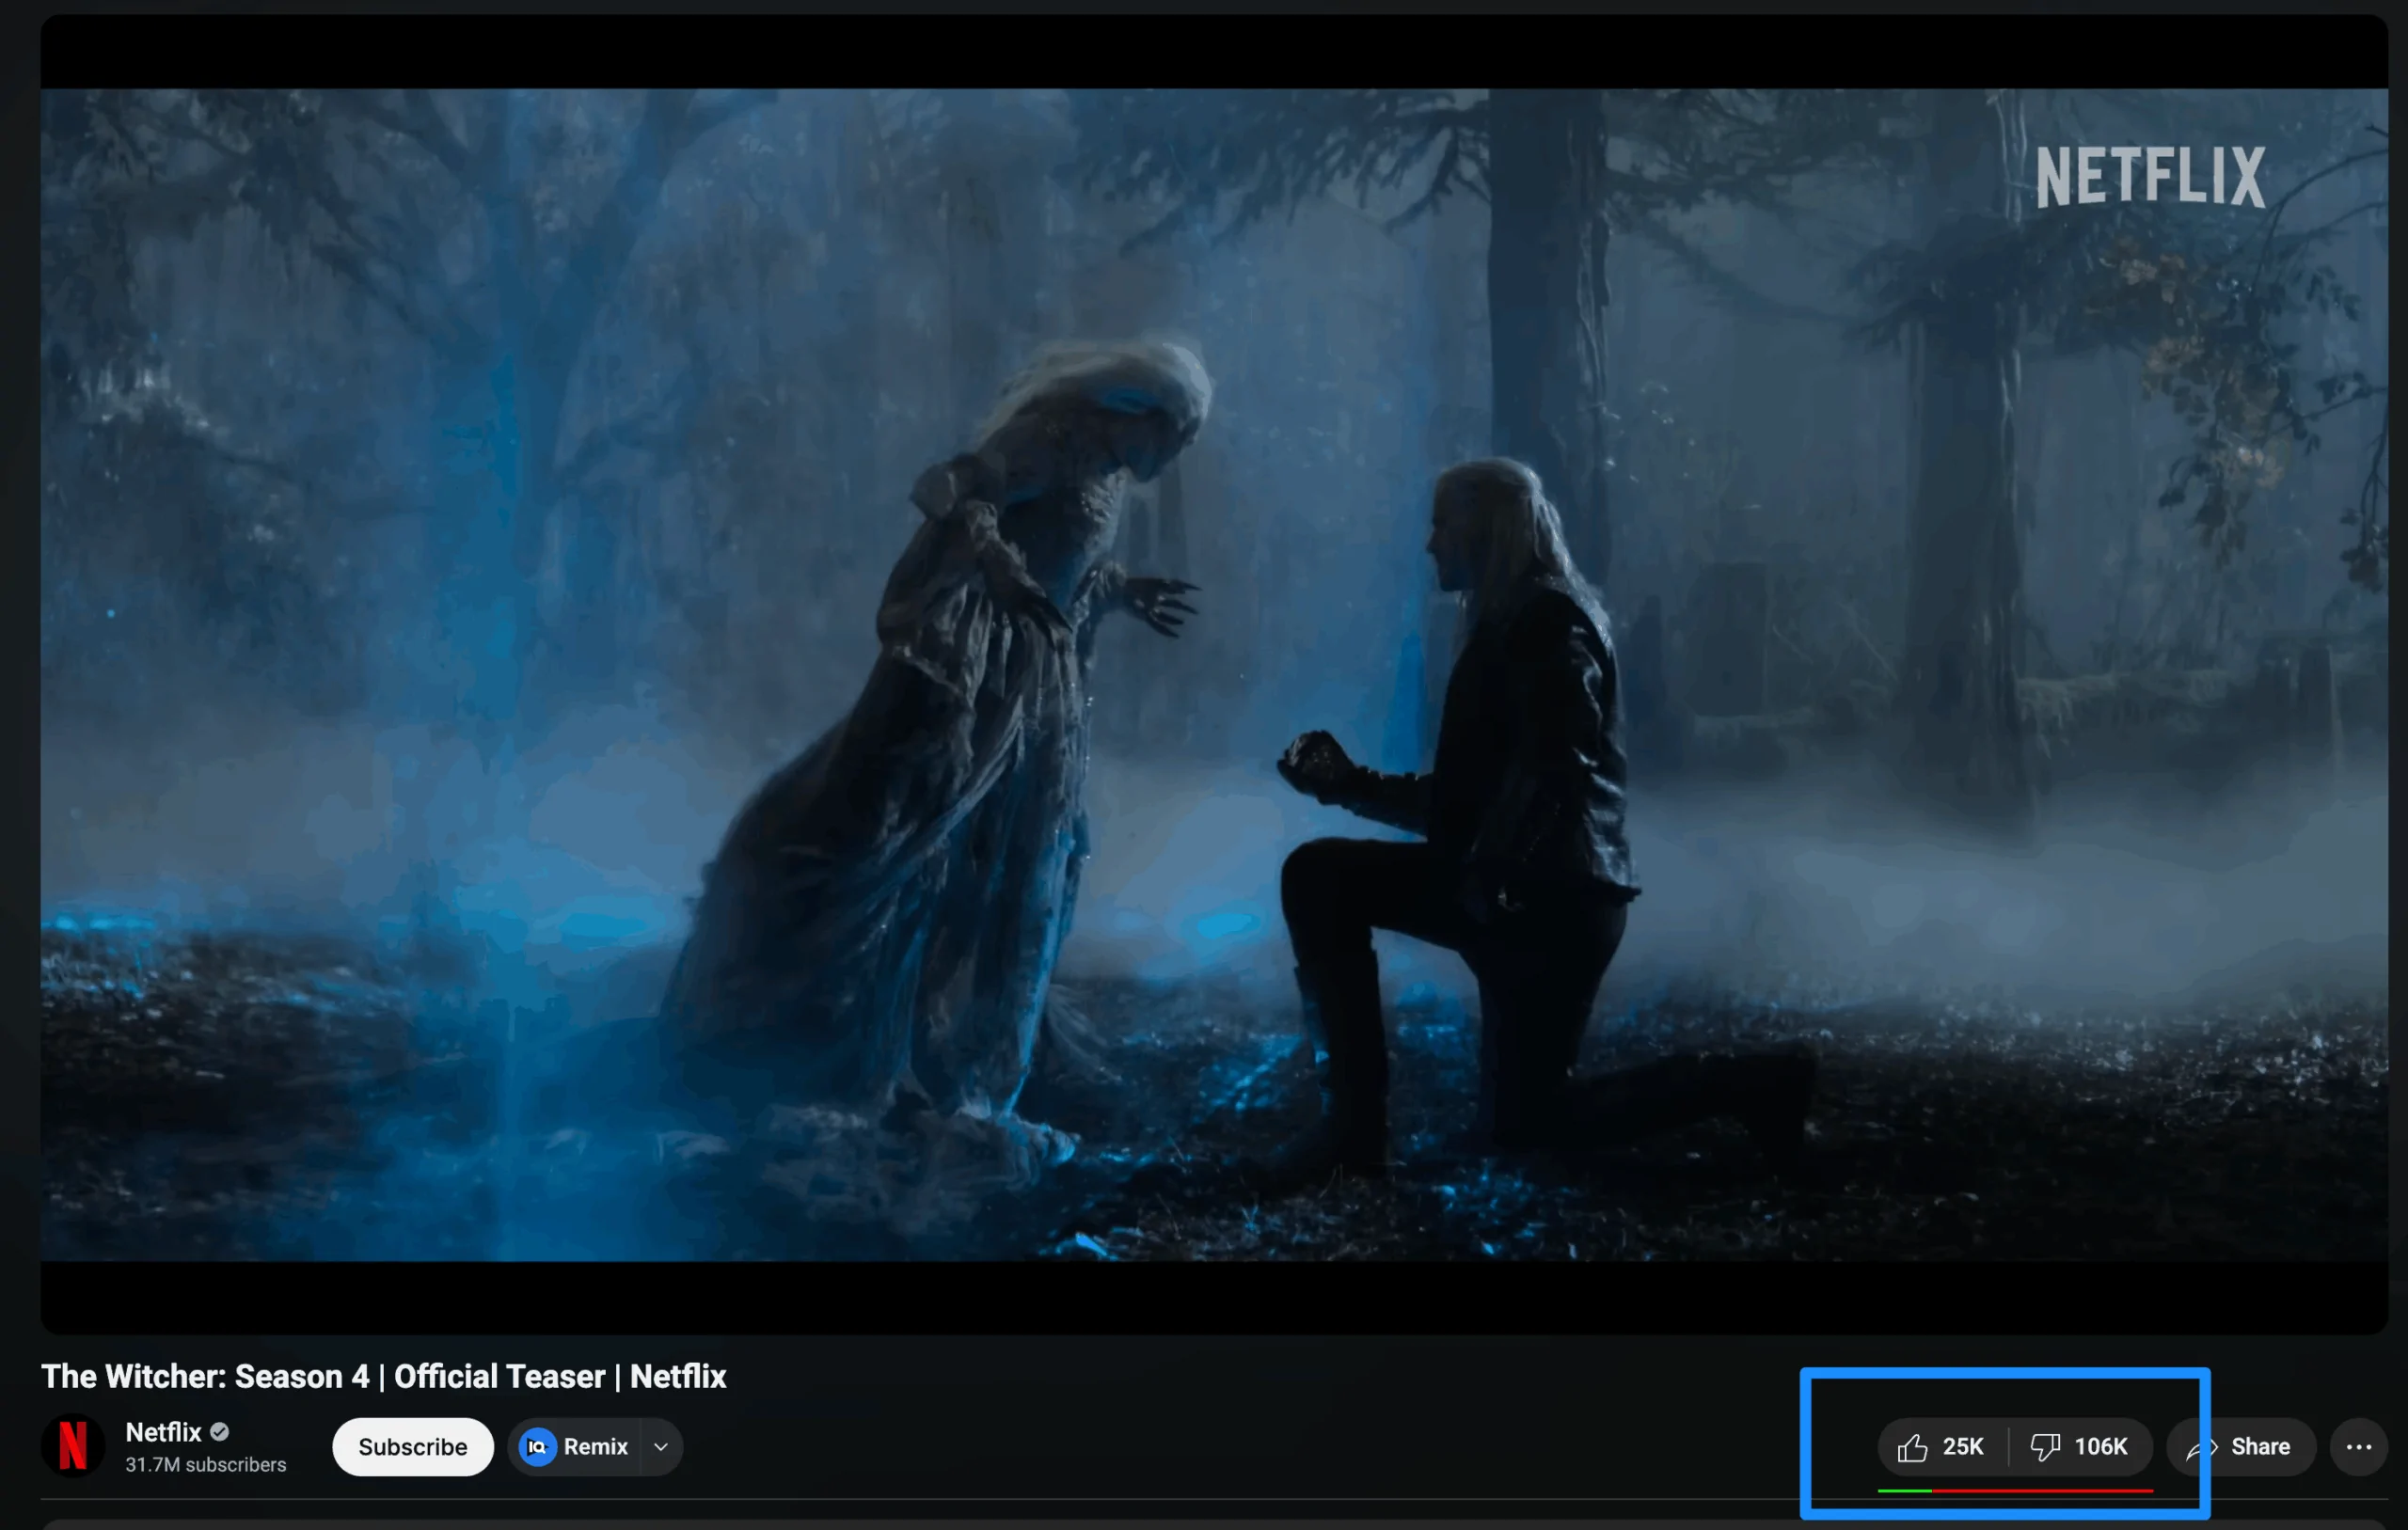Viewport: 2408px width, 1530px height.
Task: Click the thumbs-down dislike button showing 106K
Action: coord(2081,1446)
